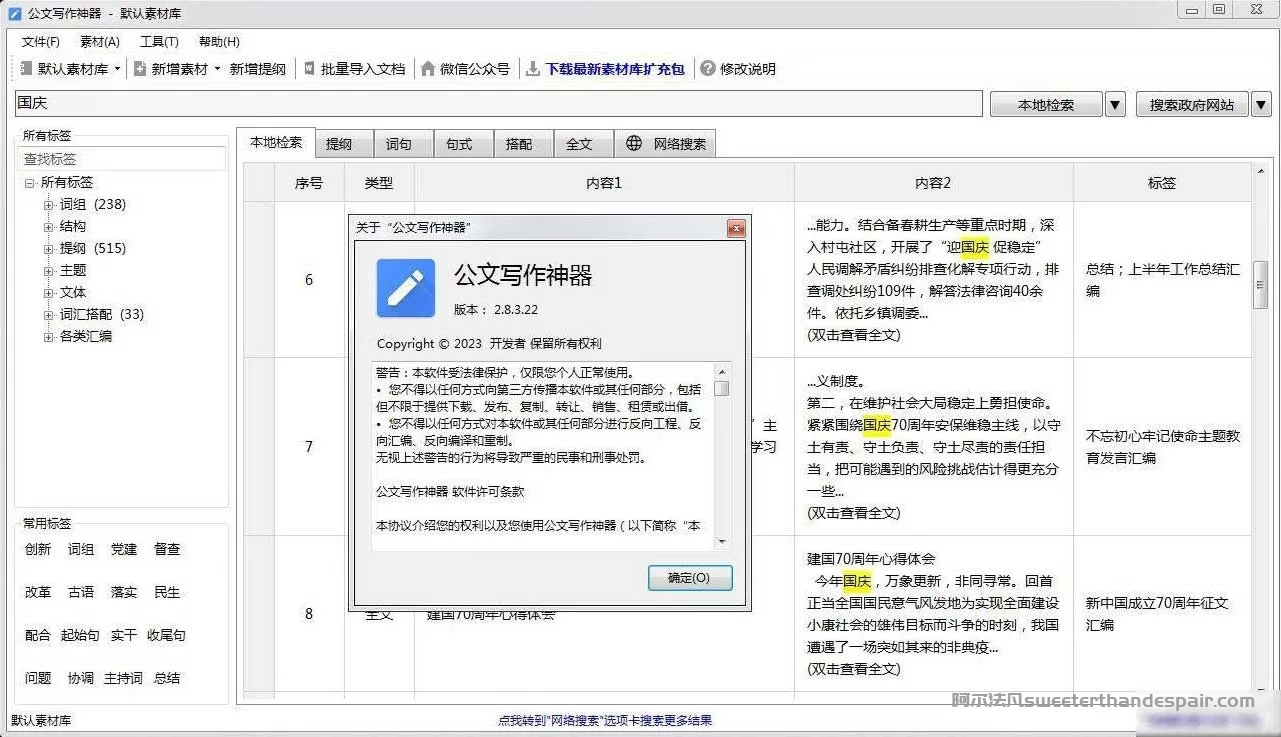Select result row number 7
This screenshot has width=1281, height=737.
click(x=309, y=447)
